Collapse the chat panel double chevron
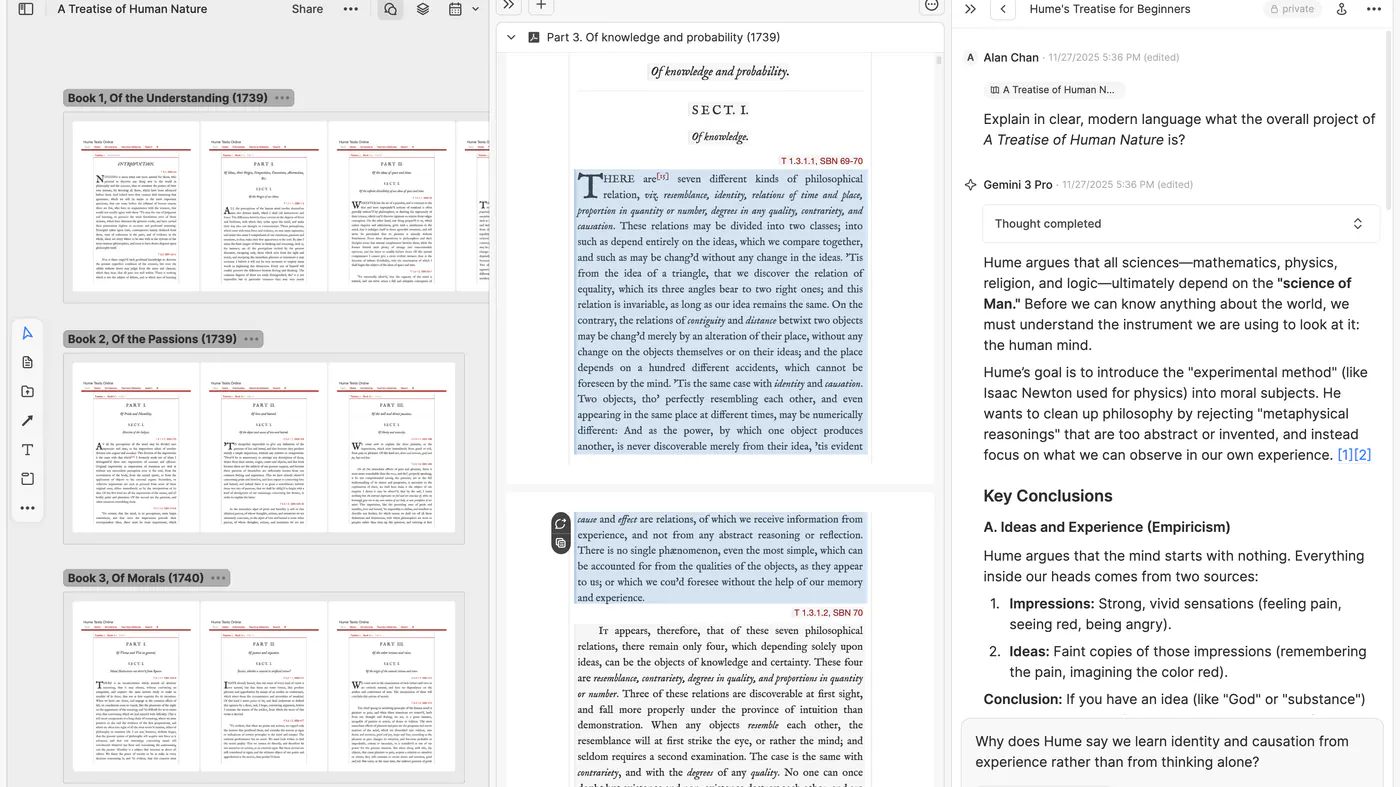1400x787 pixels. [970, 9]
